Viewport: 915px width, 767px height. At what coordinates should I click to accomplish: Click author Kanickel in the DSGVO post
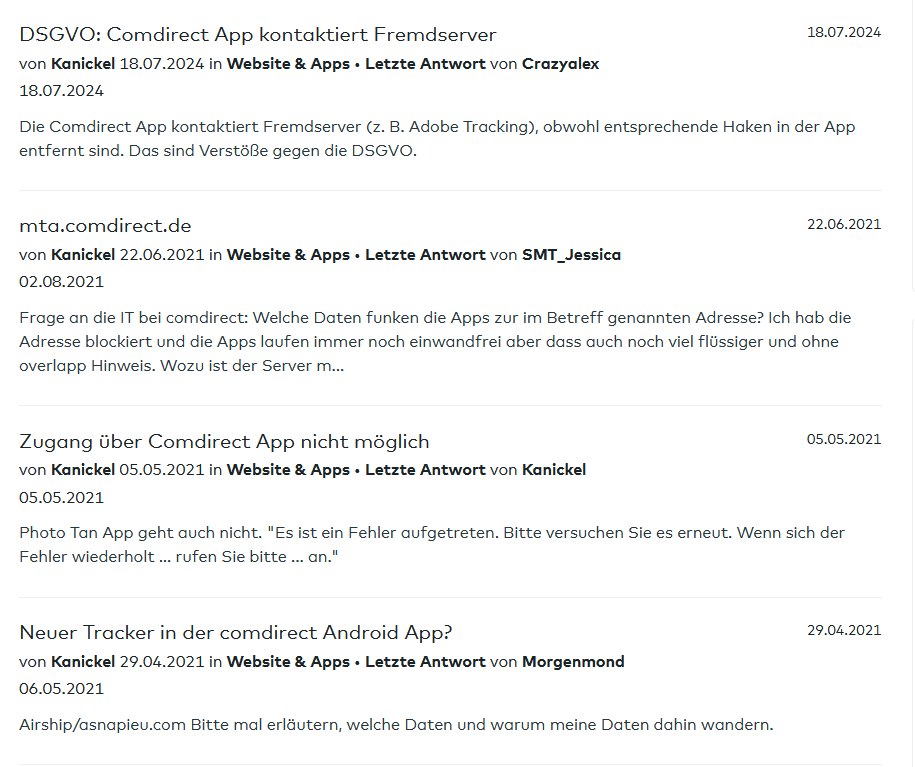pyautogui.click(x=83, y=64)
